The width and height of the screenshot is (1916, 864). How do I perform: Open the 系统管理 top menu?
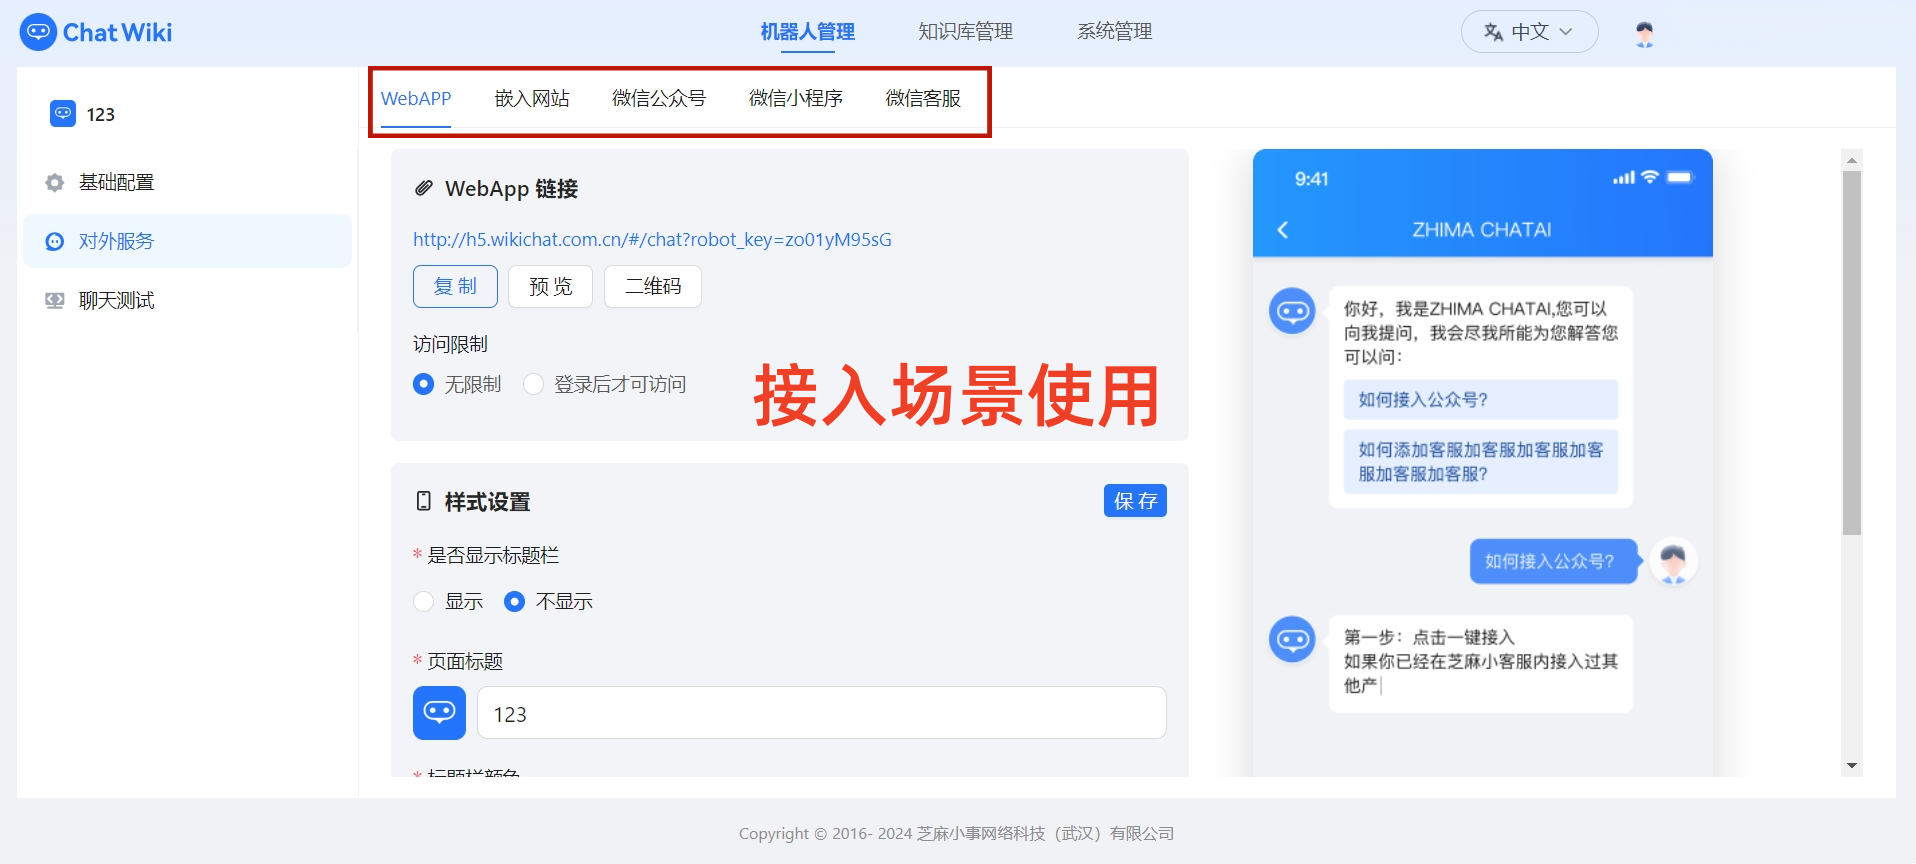click(x=1115, y=32)
